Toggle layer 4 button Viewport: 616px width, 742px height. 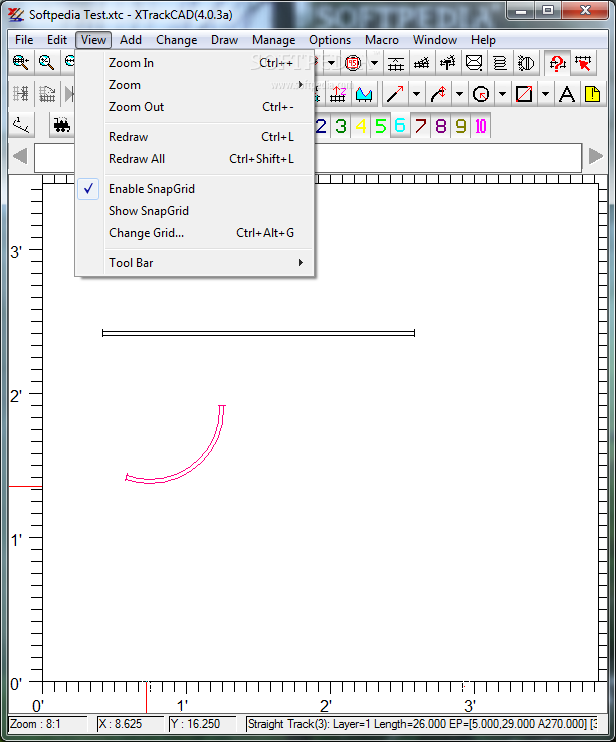click(x=361, y=126)
